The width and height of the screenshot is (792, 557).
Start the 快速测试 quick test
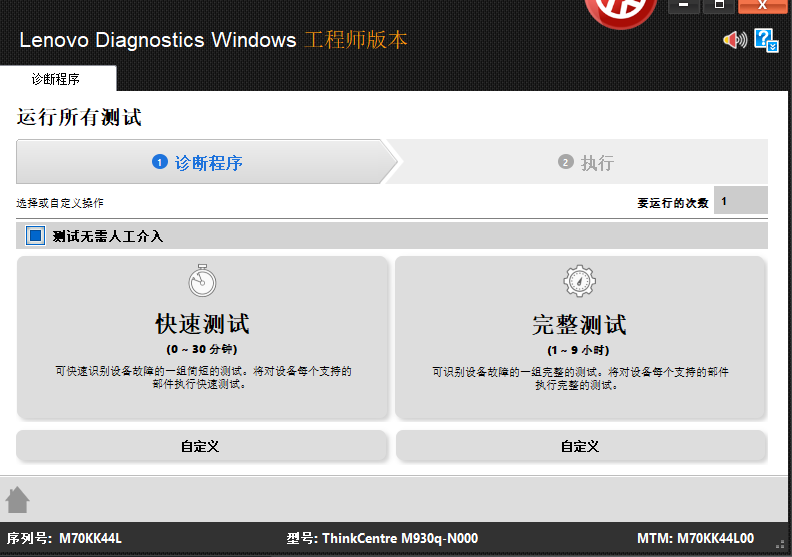(202, 337)
